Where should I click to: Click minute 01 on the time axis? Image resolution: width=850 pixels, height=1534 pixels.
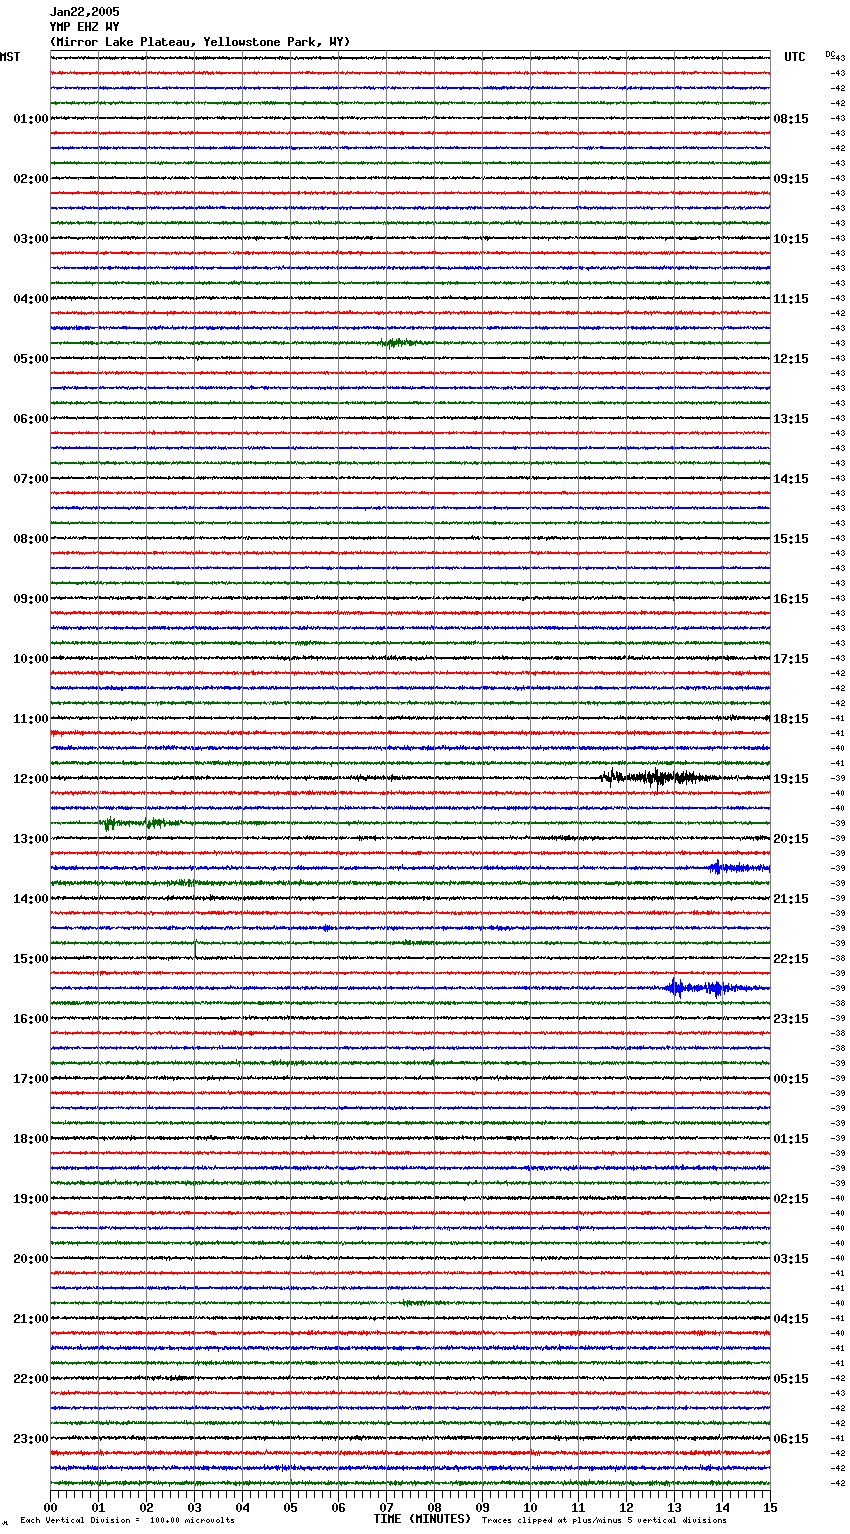[x=98, y=1507]
